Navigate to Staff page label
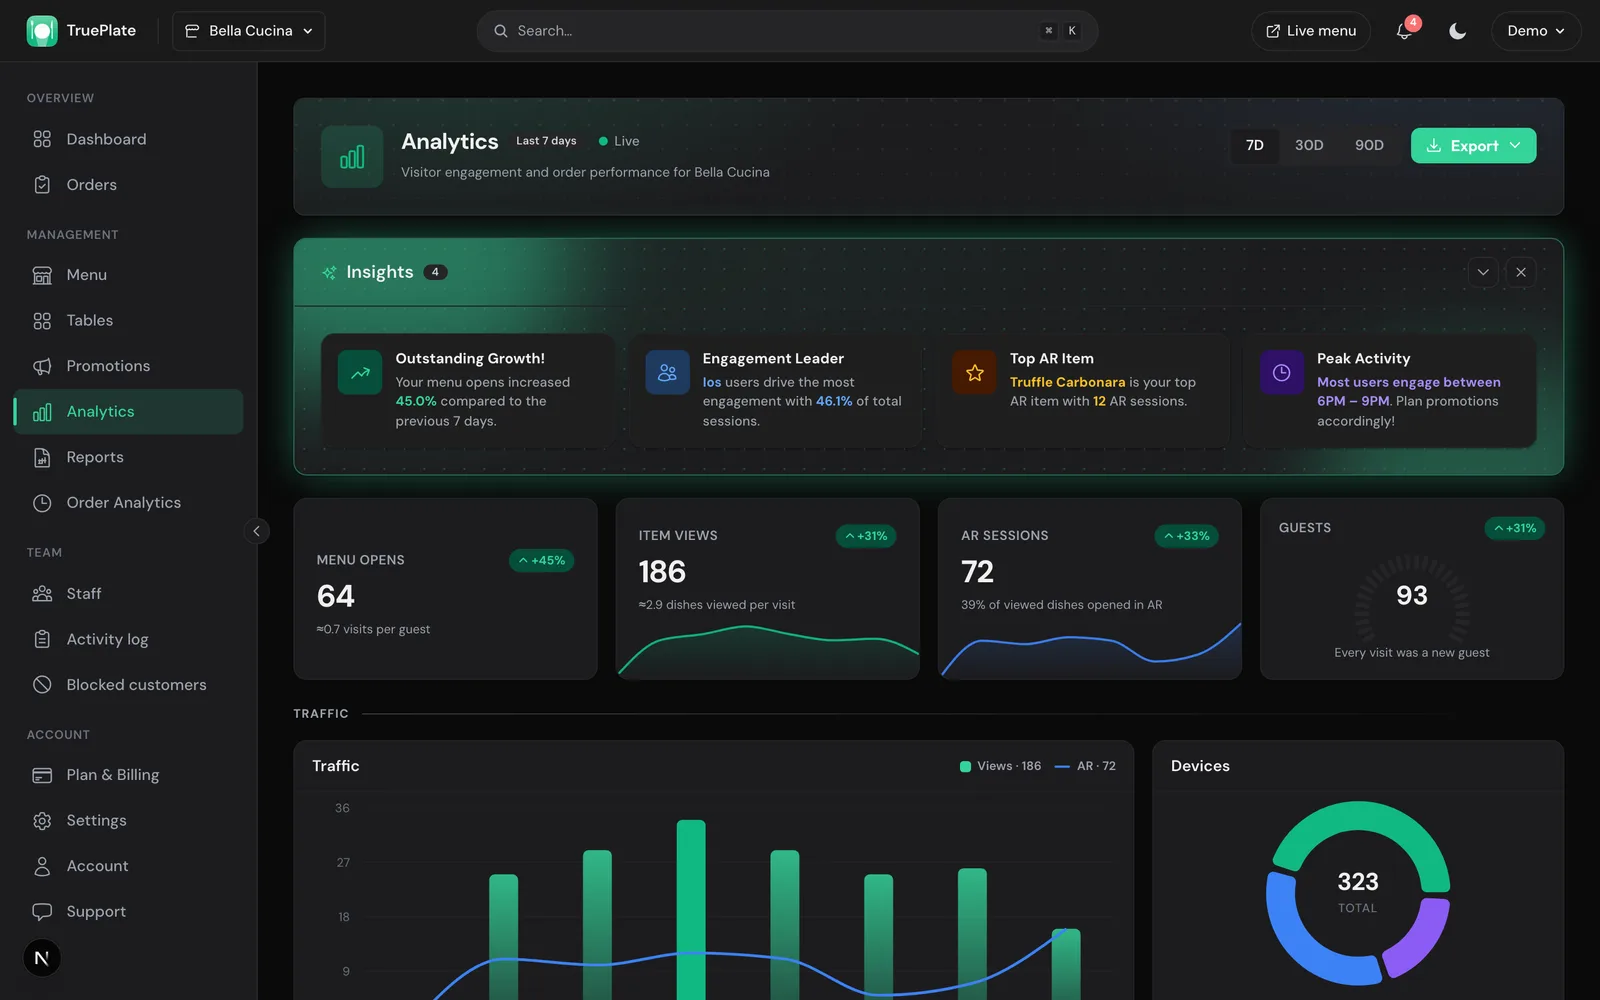 click(x=84, y=594)
